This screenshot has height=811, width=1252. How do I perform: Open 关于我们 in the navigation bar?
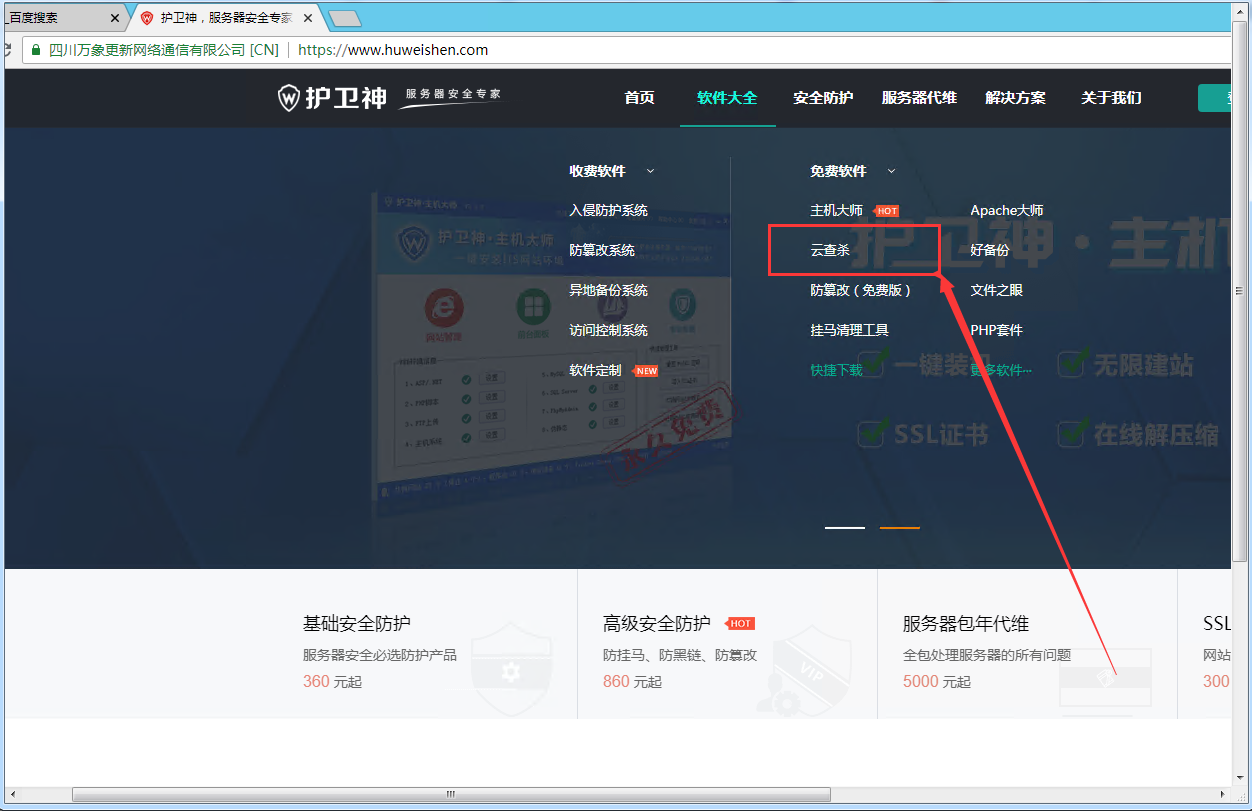point(1111,98)
